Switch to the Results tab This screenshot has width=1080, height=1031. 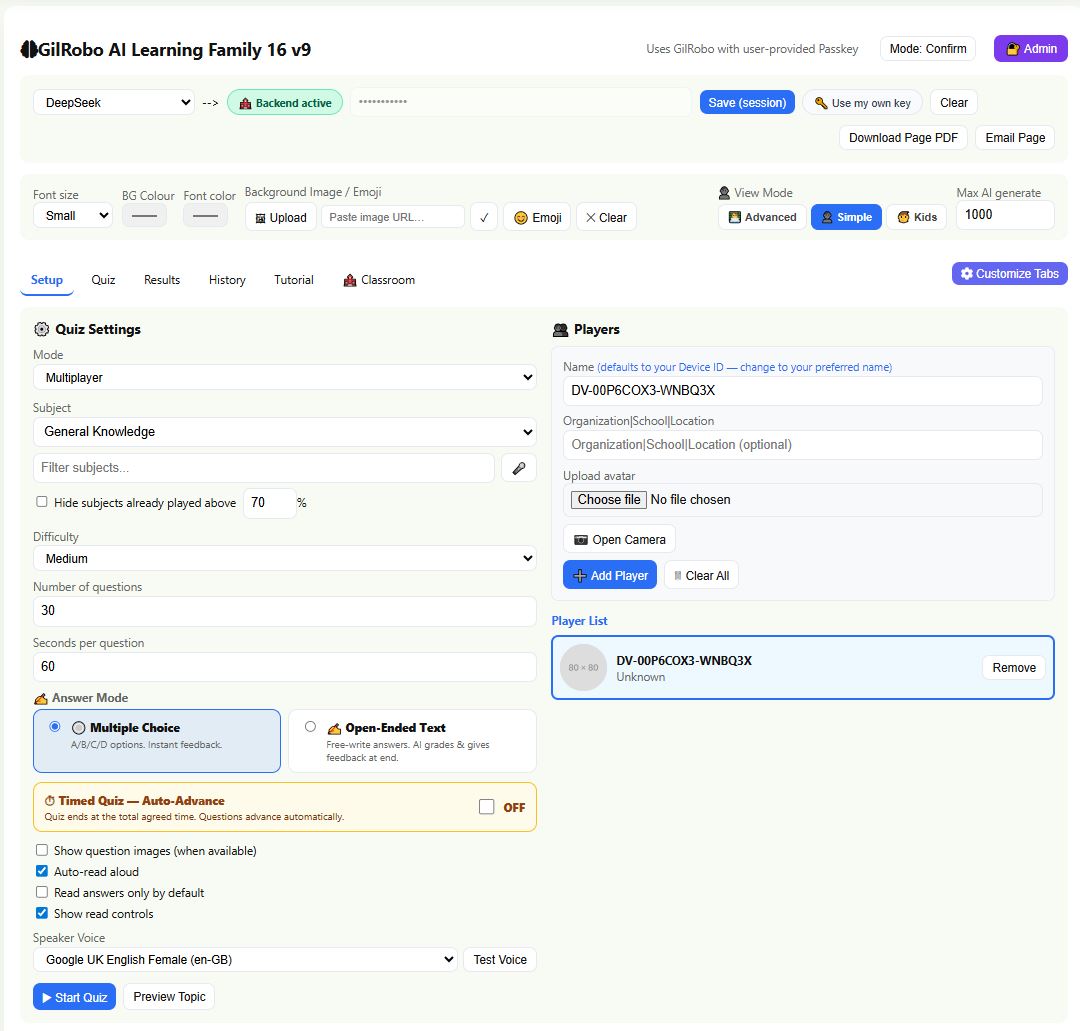[x=162, y=280]
